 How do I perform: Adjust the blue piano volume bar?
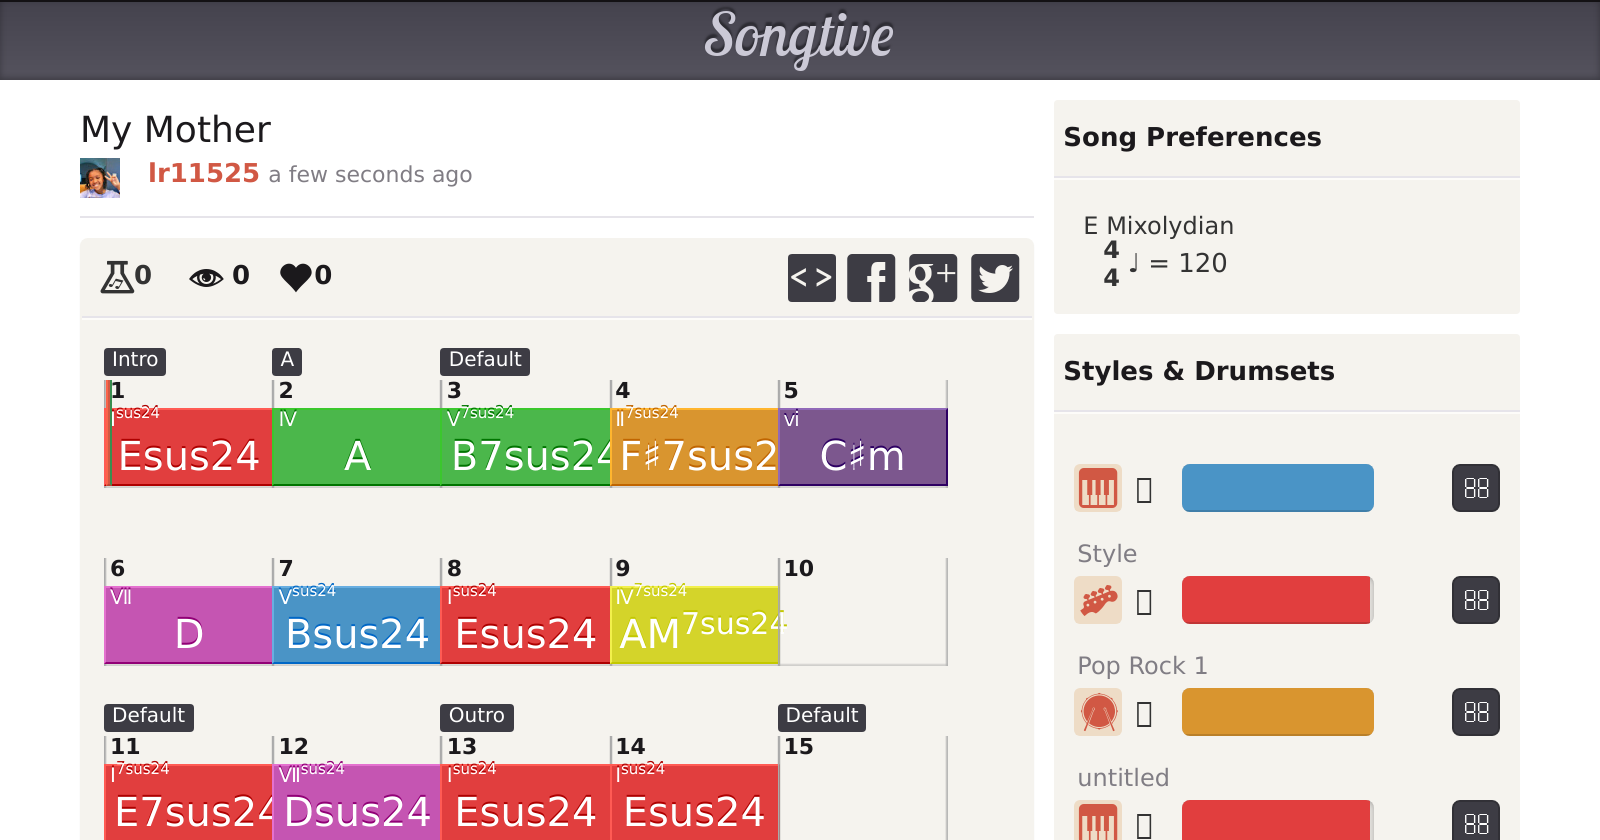[x=1277, y=488]
